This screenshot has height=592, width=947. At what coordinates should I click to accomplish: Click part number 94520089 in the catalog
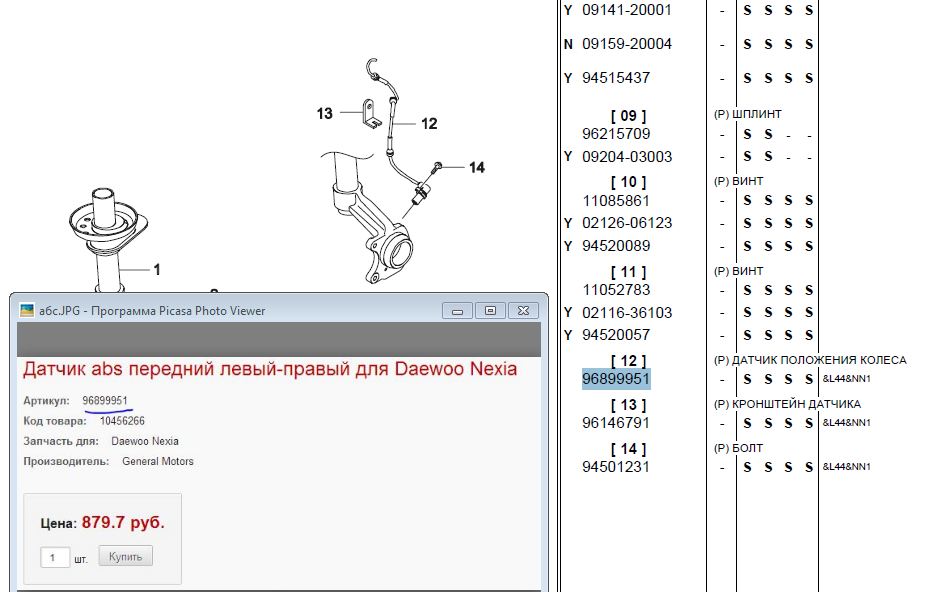point(616,246)
